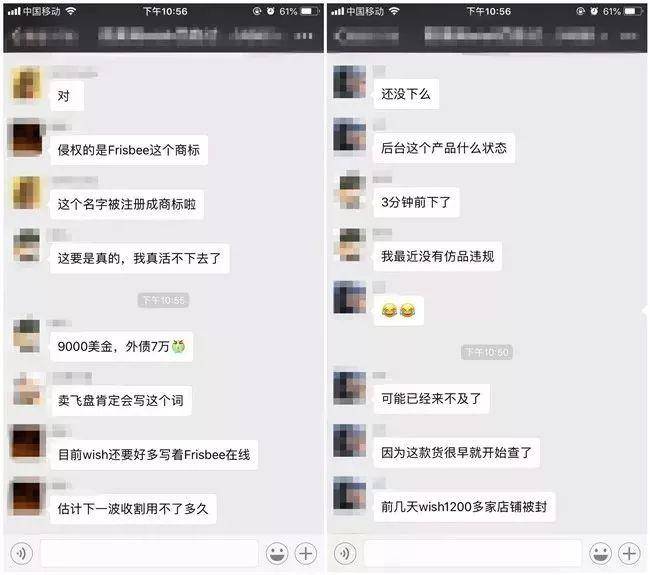Go back using right chat header arrow
This screenshot has width=650, height=575.
pyautogui.click(x=339, y=36)
